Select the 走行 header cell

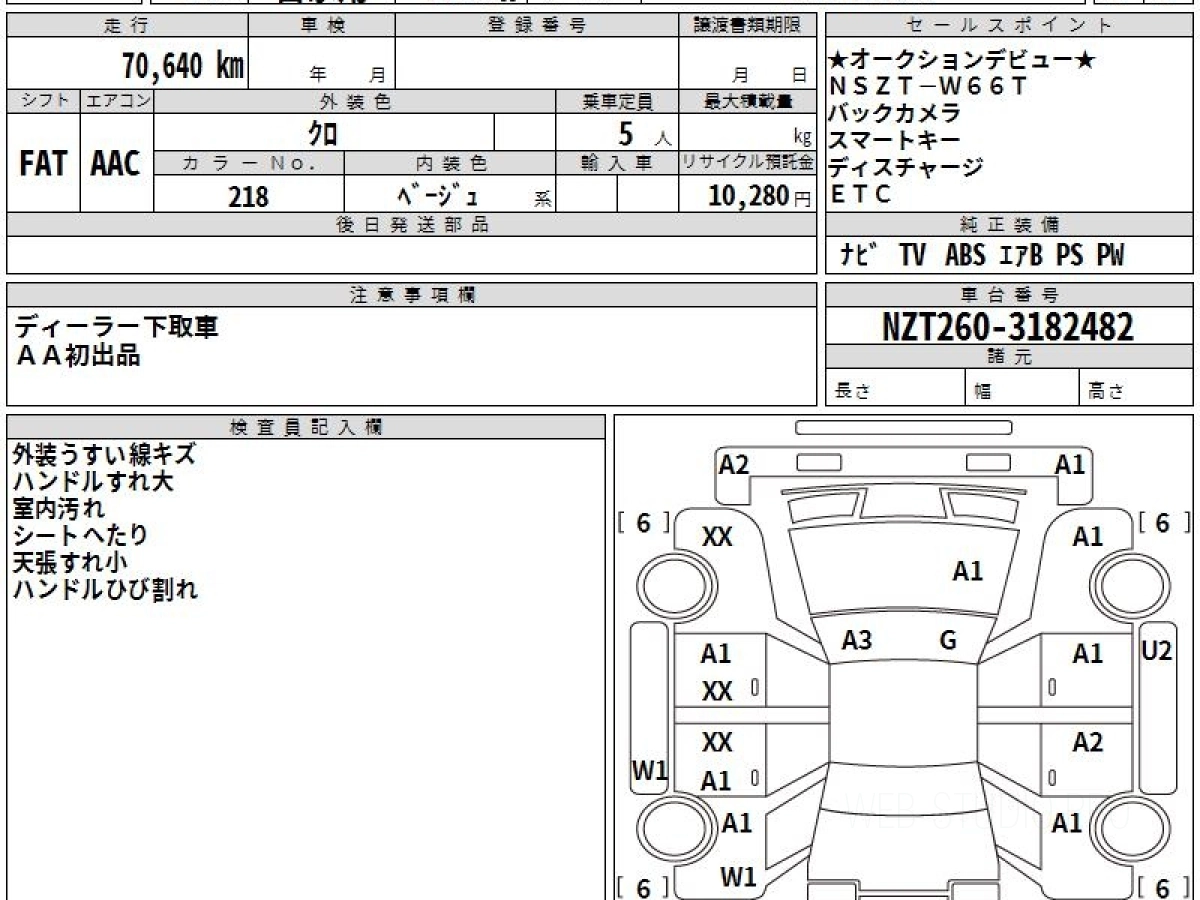(126, 26)
